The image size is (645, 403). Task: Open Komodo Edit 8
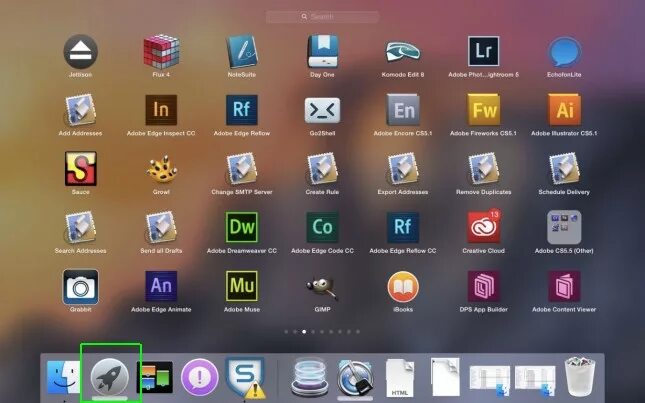(403, 52)
